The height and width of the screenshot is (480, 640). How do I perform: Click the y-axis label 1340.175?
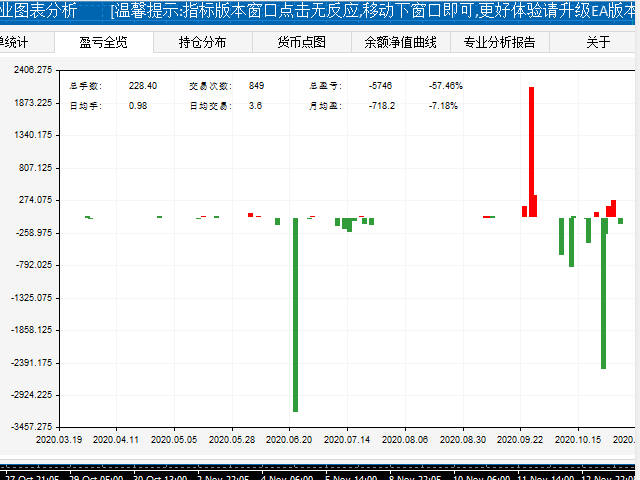click(x=33, y=135)
